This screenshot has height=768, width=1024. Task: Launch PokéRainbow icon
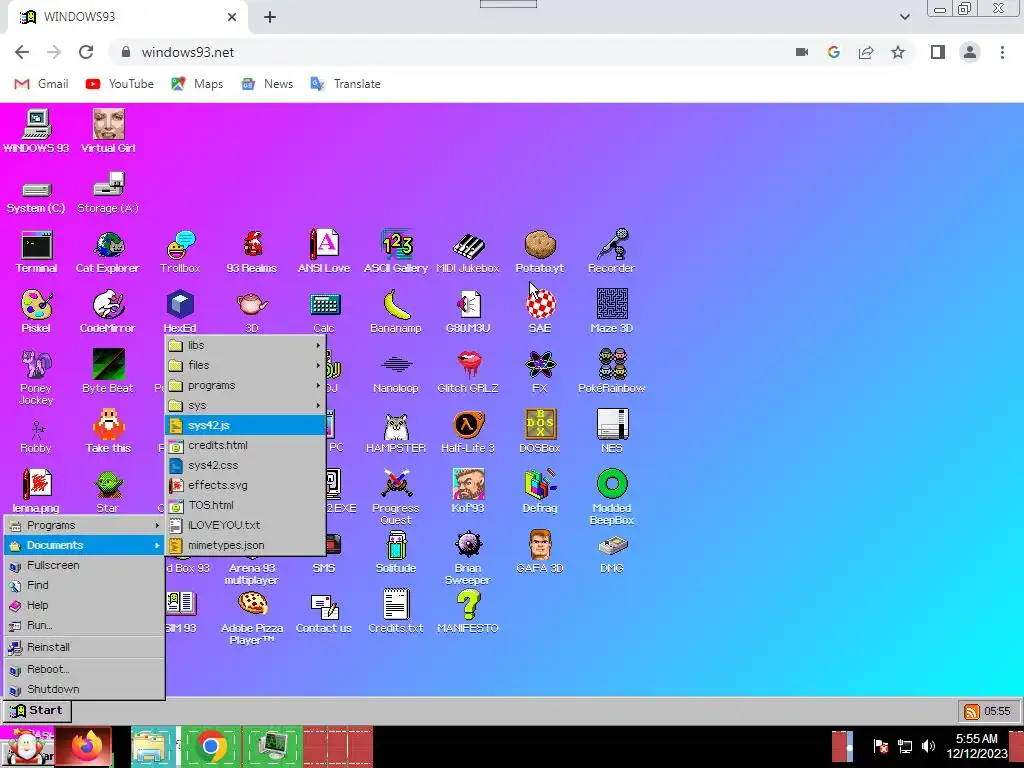(x=612, y=372)
